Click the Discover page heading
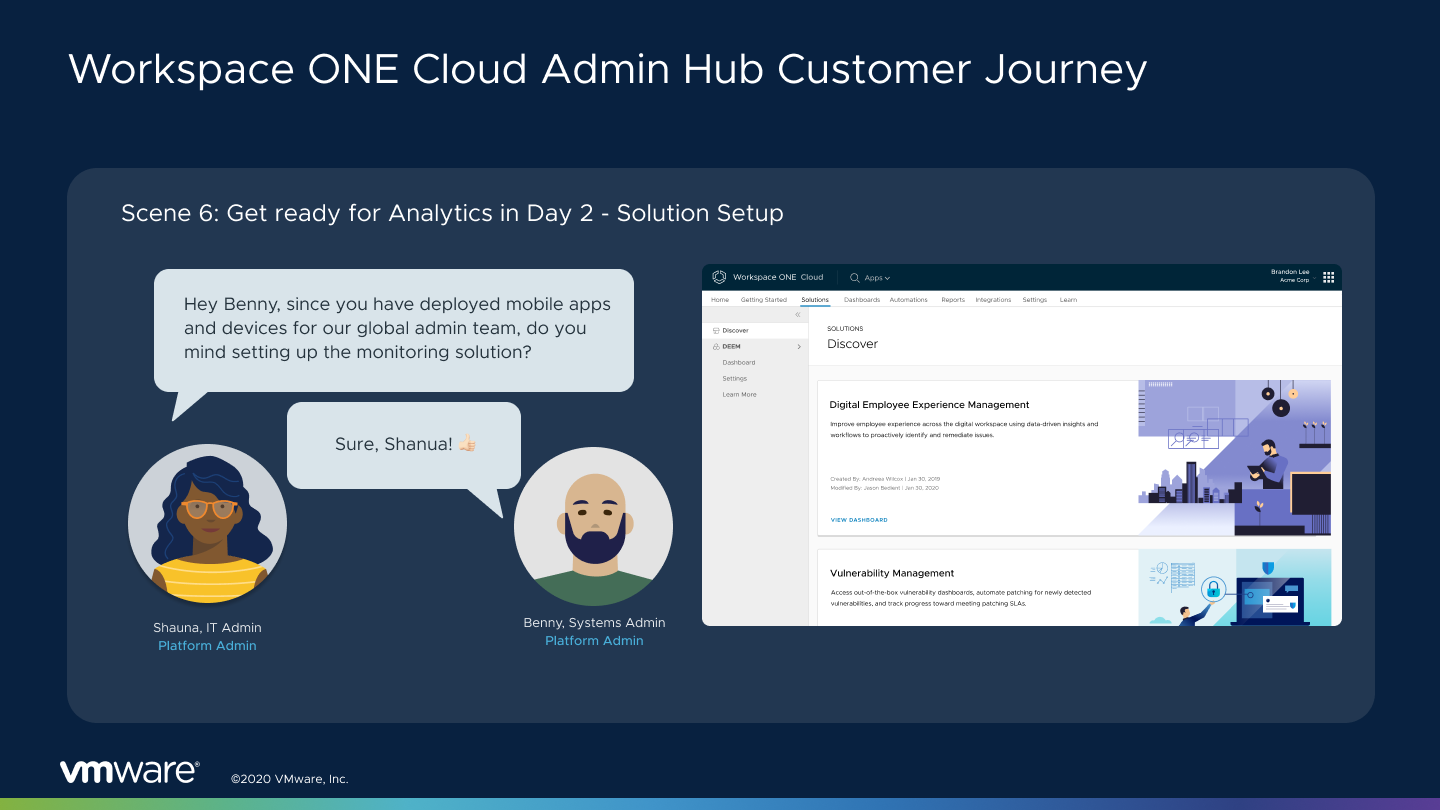This screenshot has width=1440, height=810. [852, 344]
